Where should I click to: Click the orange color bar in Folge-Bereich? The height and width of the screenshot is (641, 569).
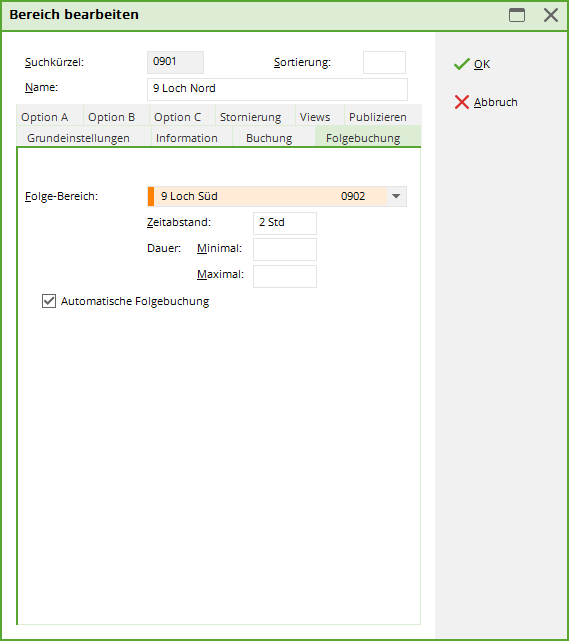click(x=151, y=196)
